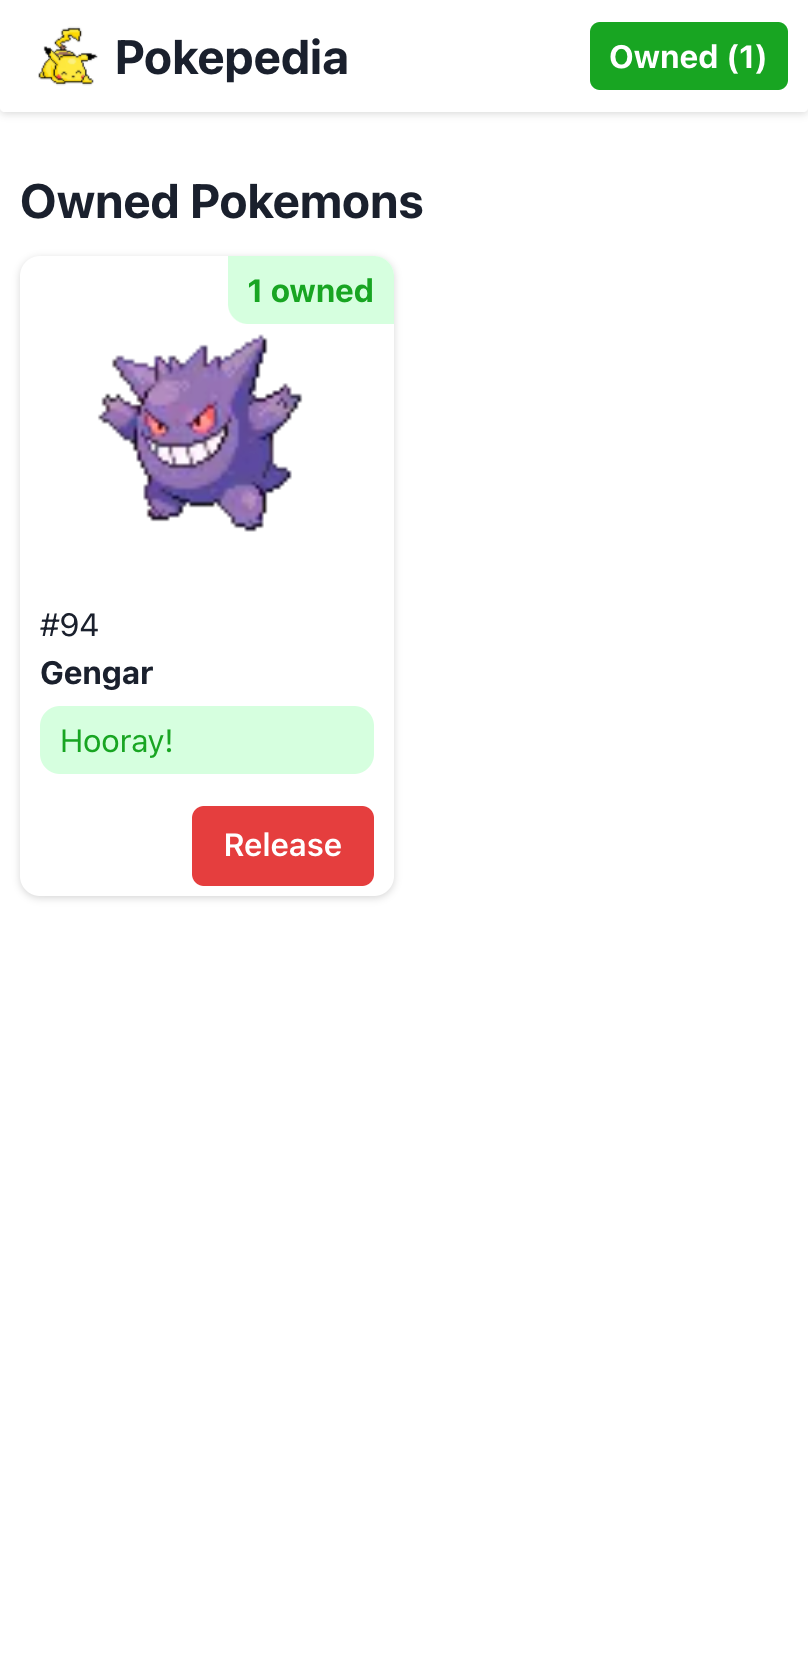Open the Owned (1) button
This screenshot has height=1676, width=808.
[688, 56]
